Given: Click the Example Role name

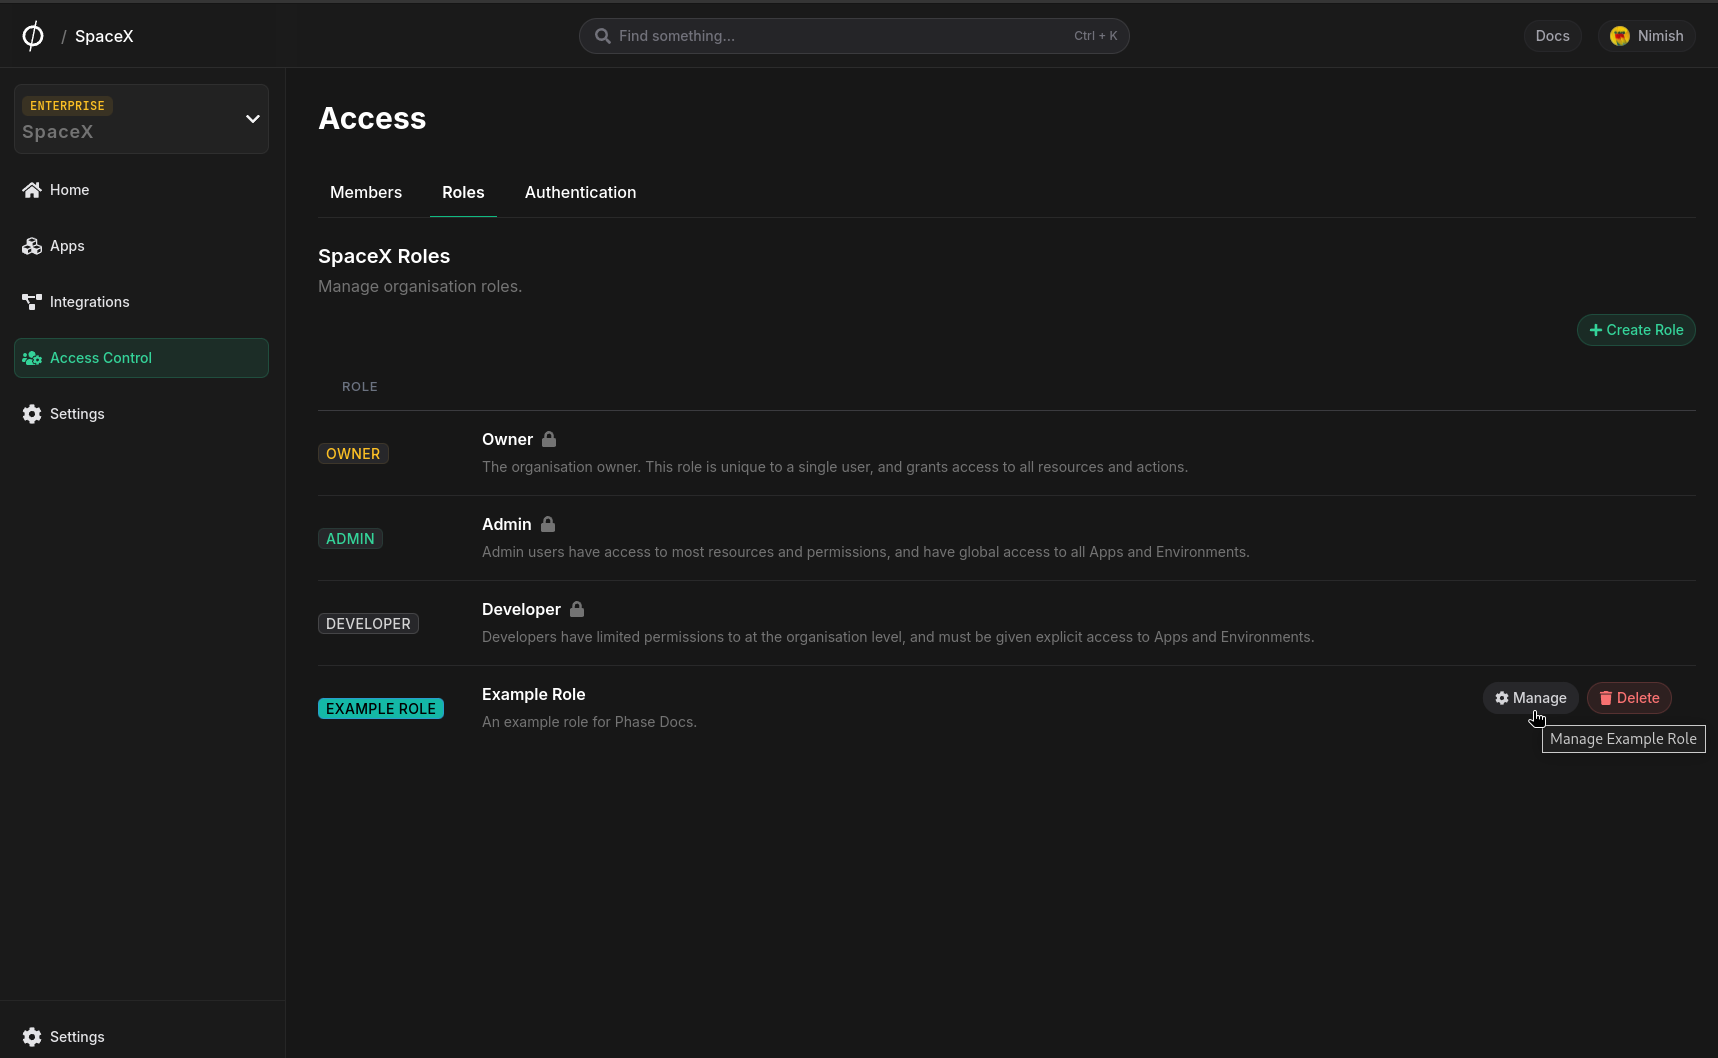Looking at the screenshot, I should [533, 694].
